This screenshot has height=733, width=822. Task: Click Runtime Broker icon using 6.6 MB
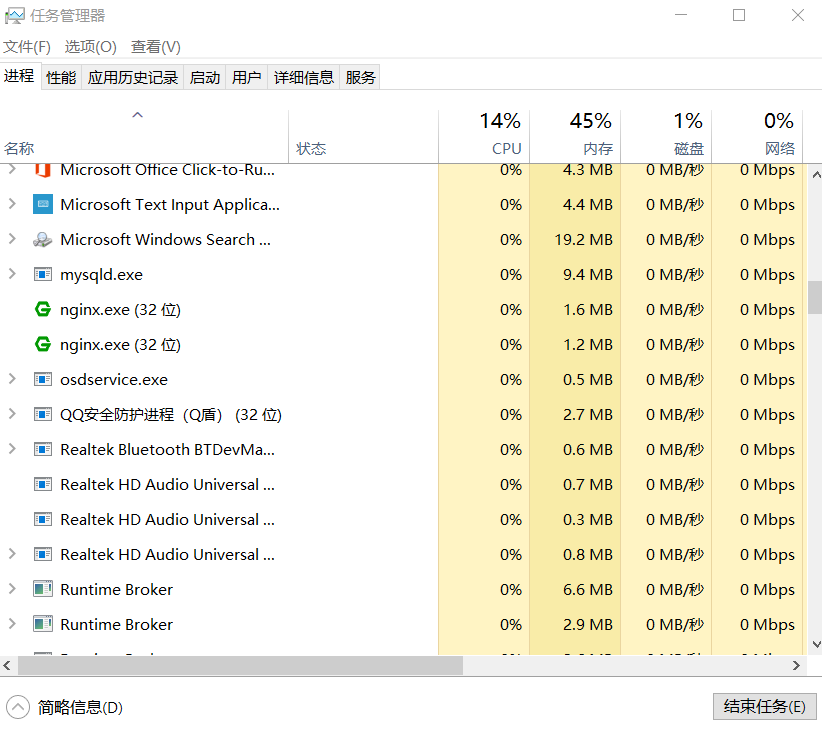click(x=43, y=589)
